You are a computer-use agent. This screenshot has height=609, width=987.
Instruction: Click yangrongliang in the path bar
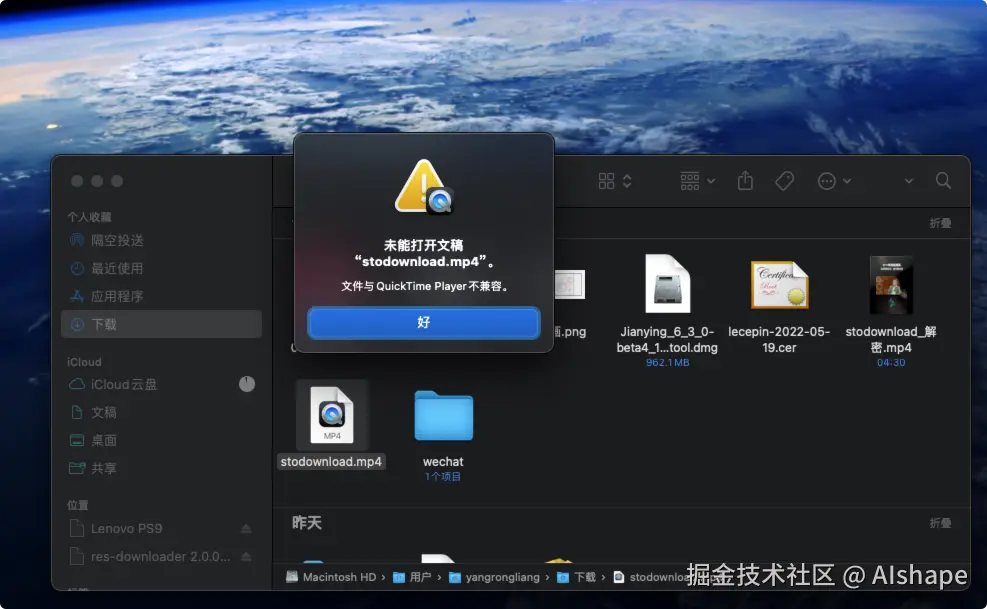(494, 577)
